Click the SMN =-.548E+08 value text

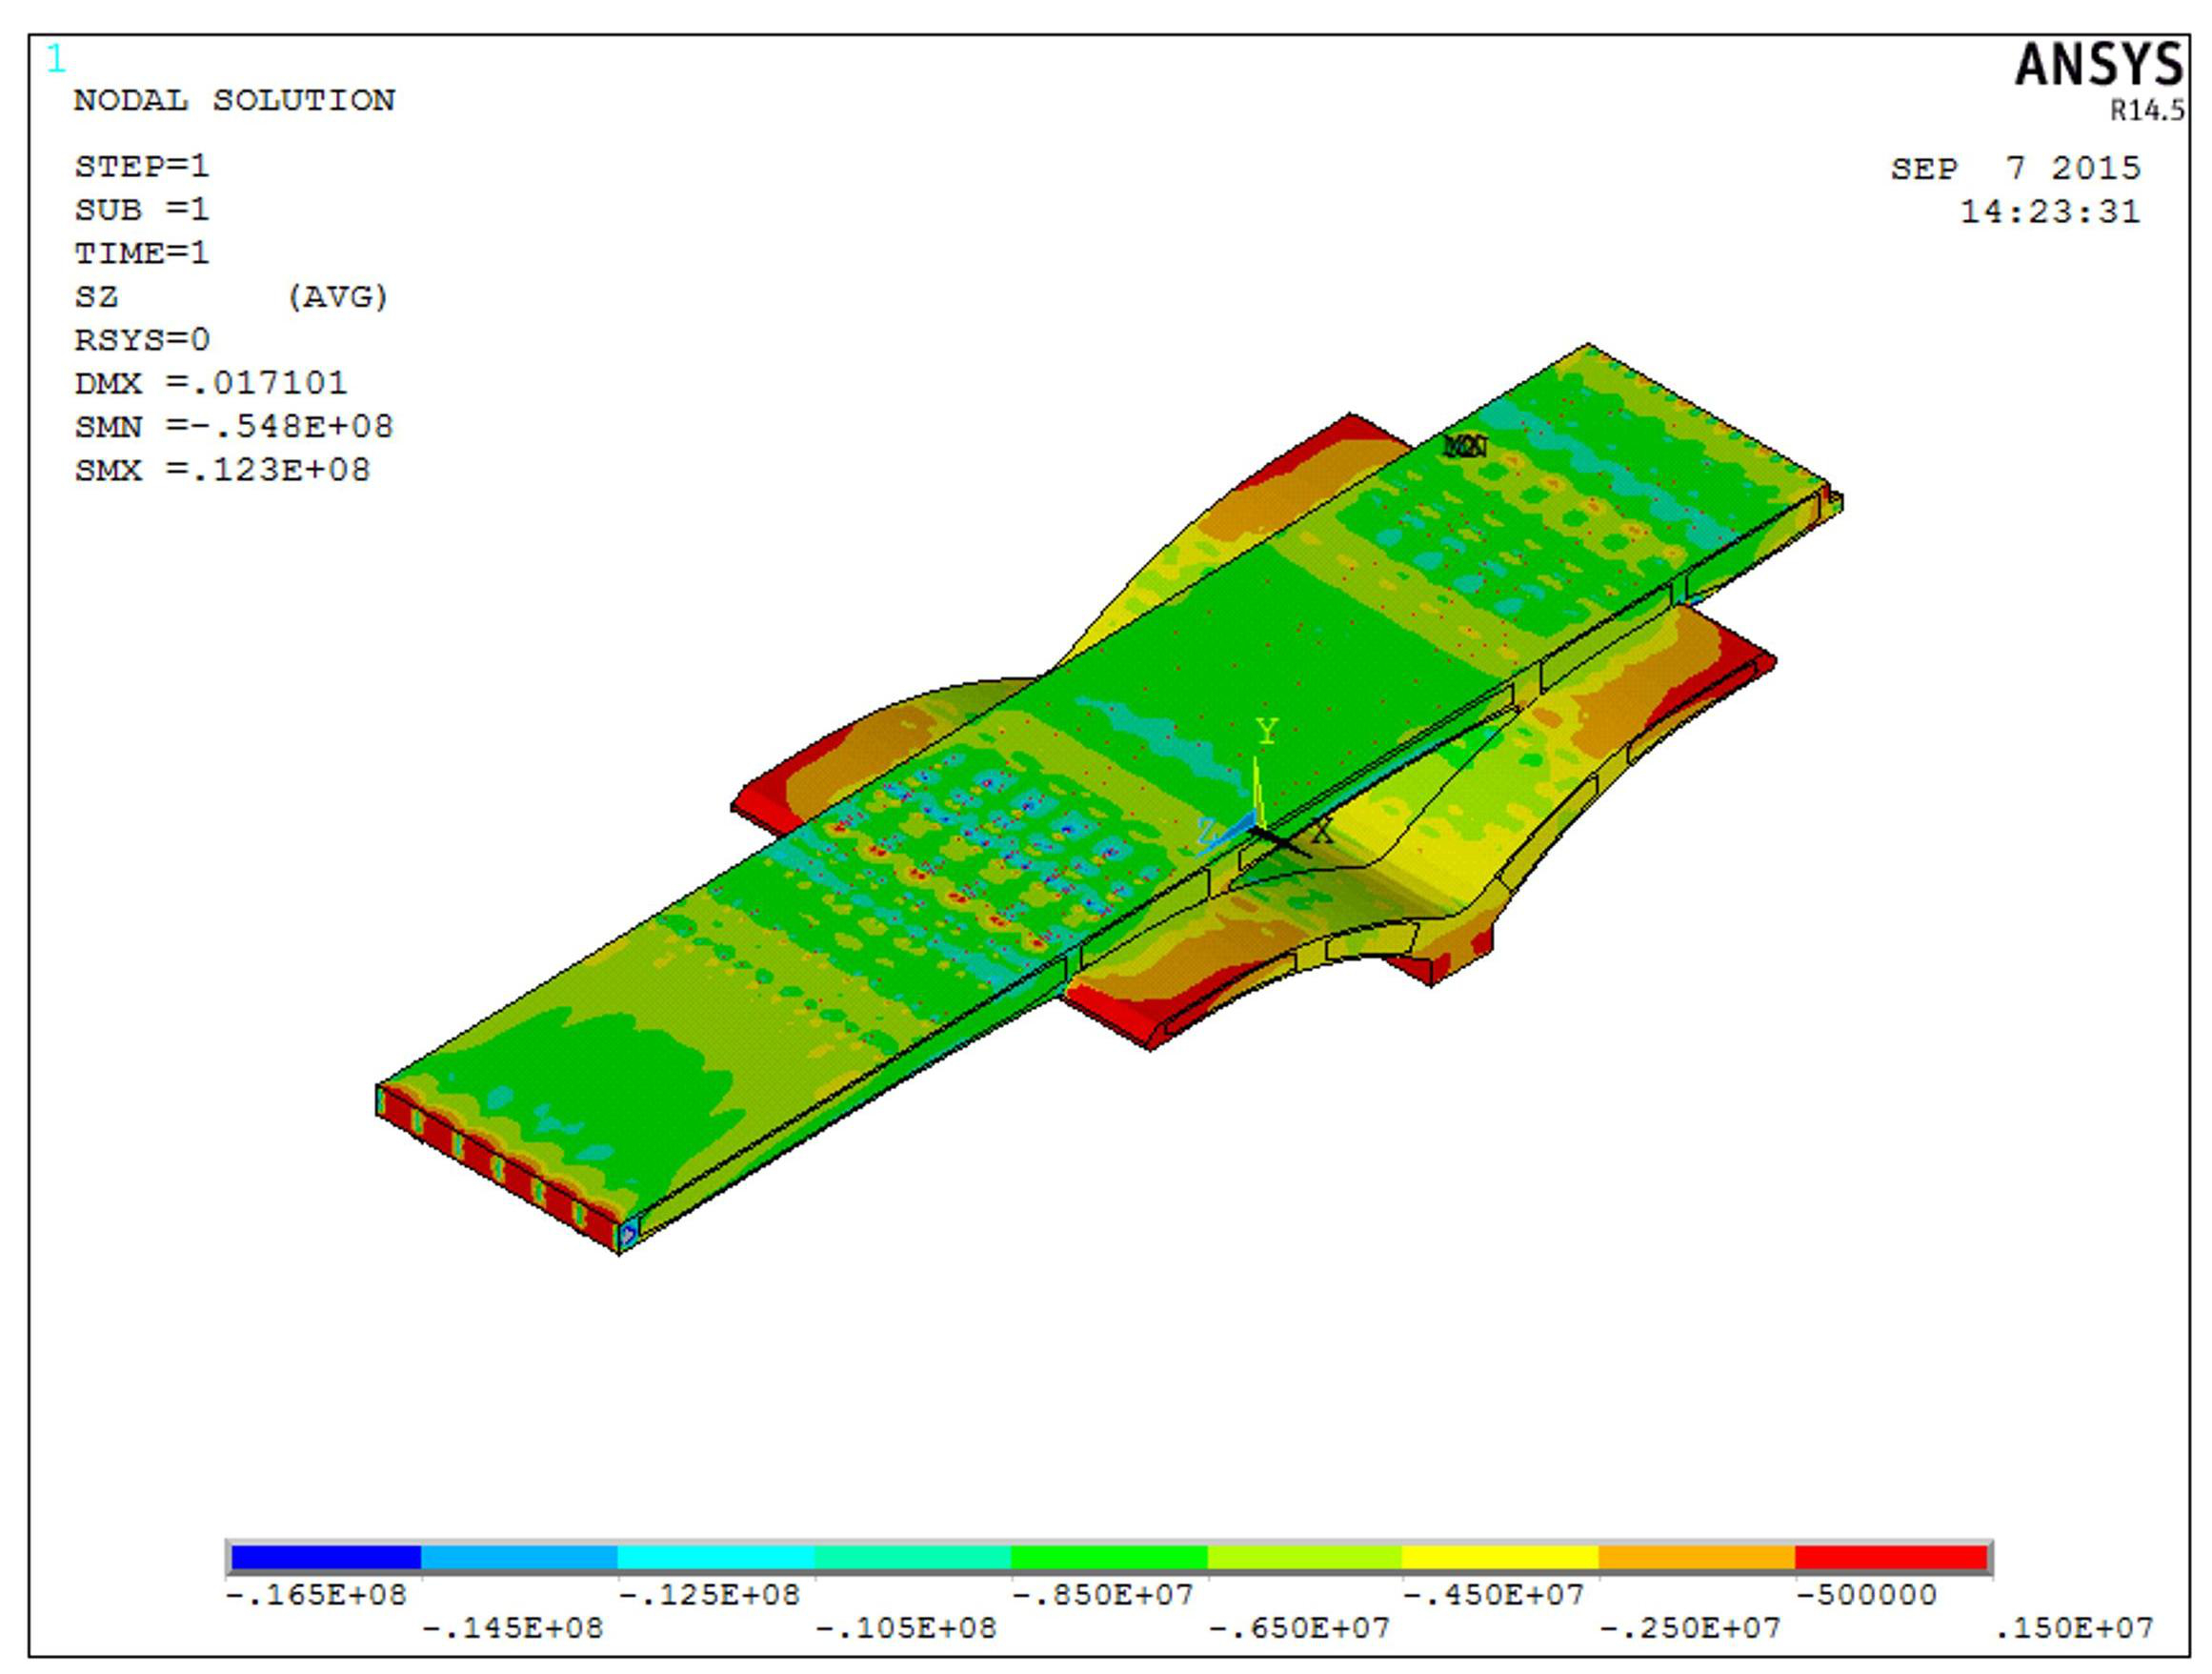point(234,427)
